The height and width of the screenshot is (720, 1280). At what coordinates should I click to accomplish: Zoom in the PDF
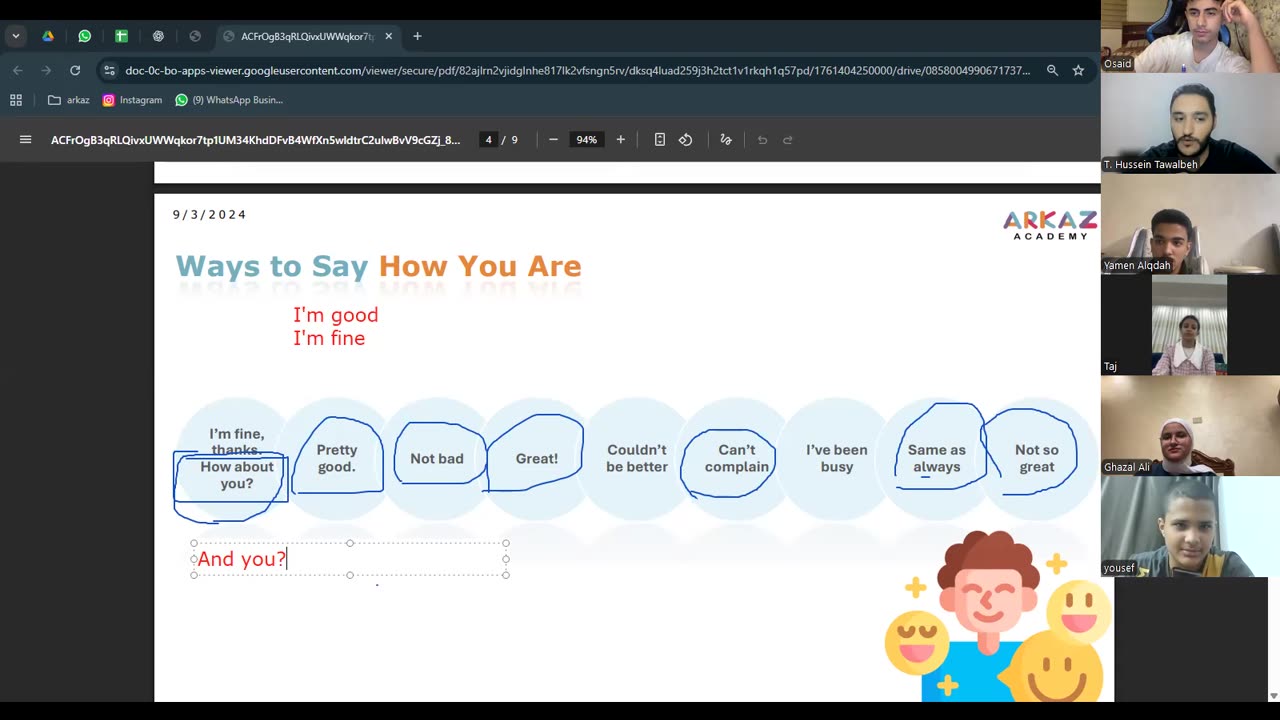pos(621,140)
